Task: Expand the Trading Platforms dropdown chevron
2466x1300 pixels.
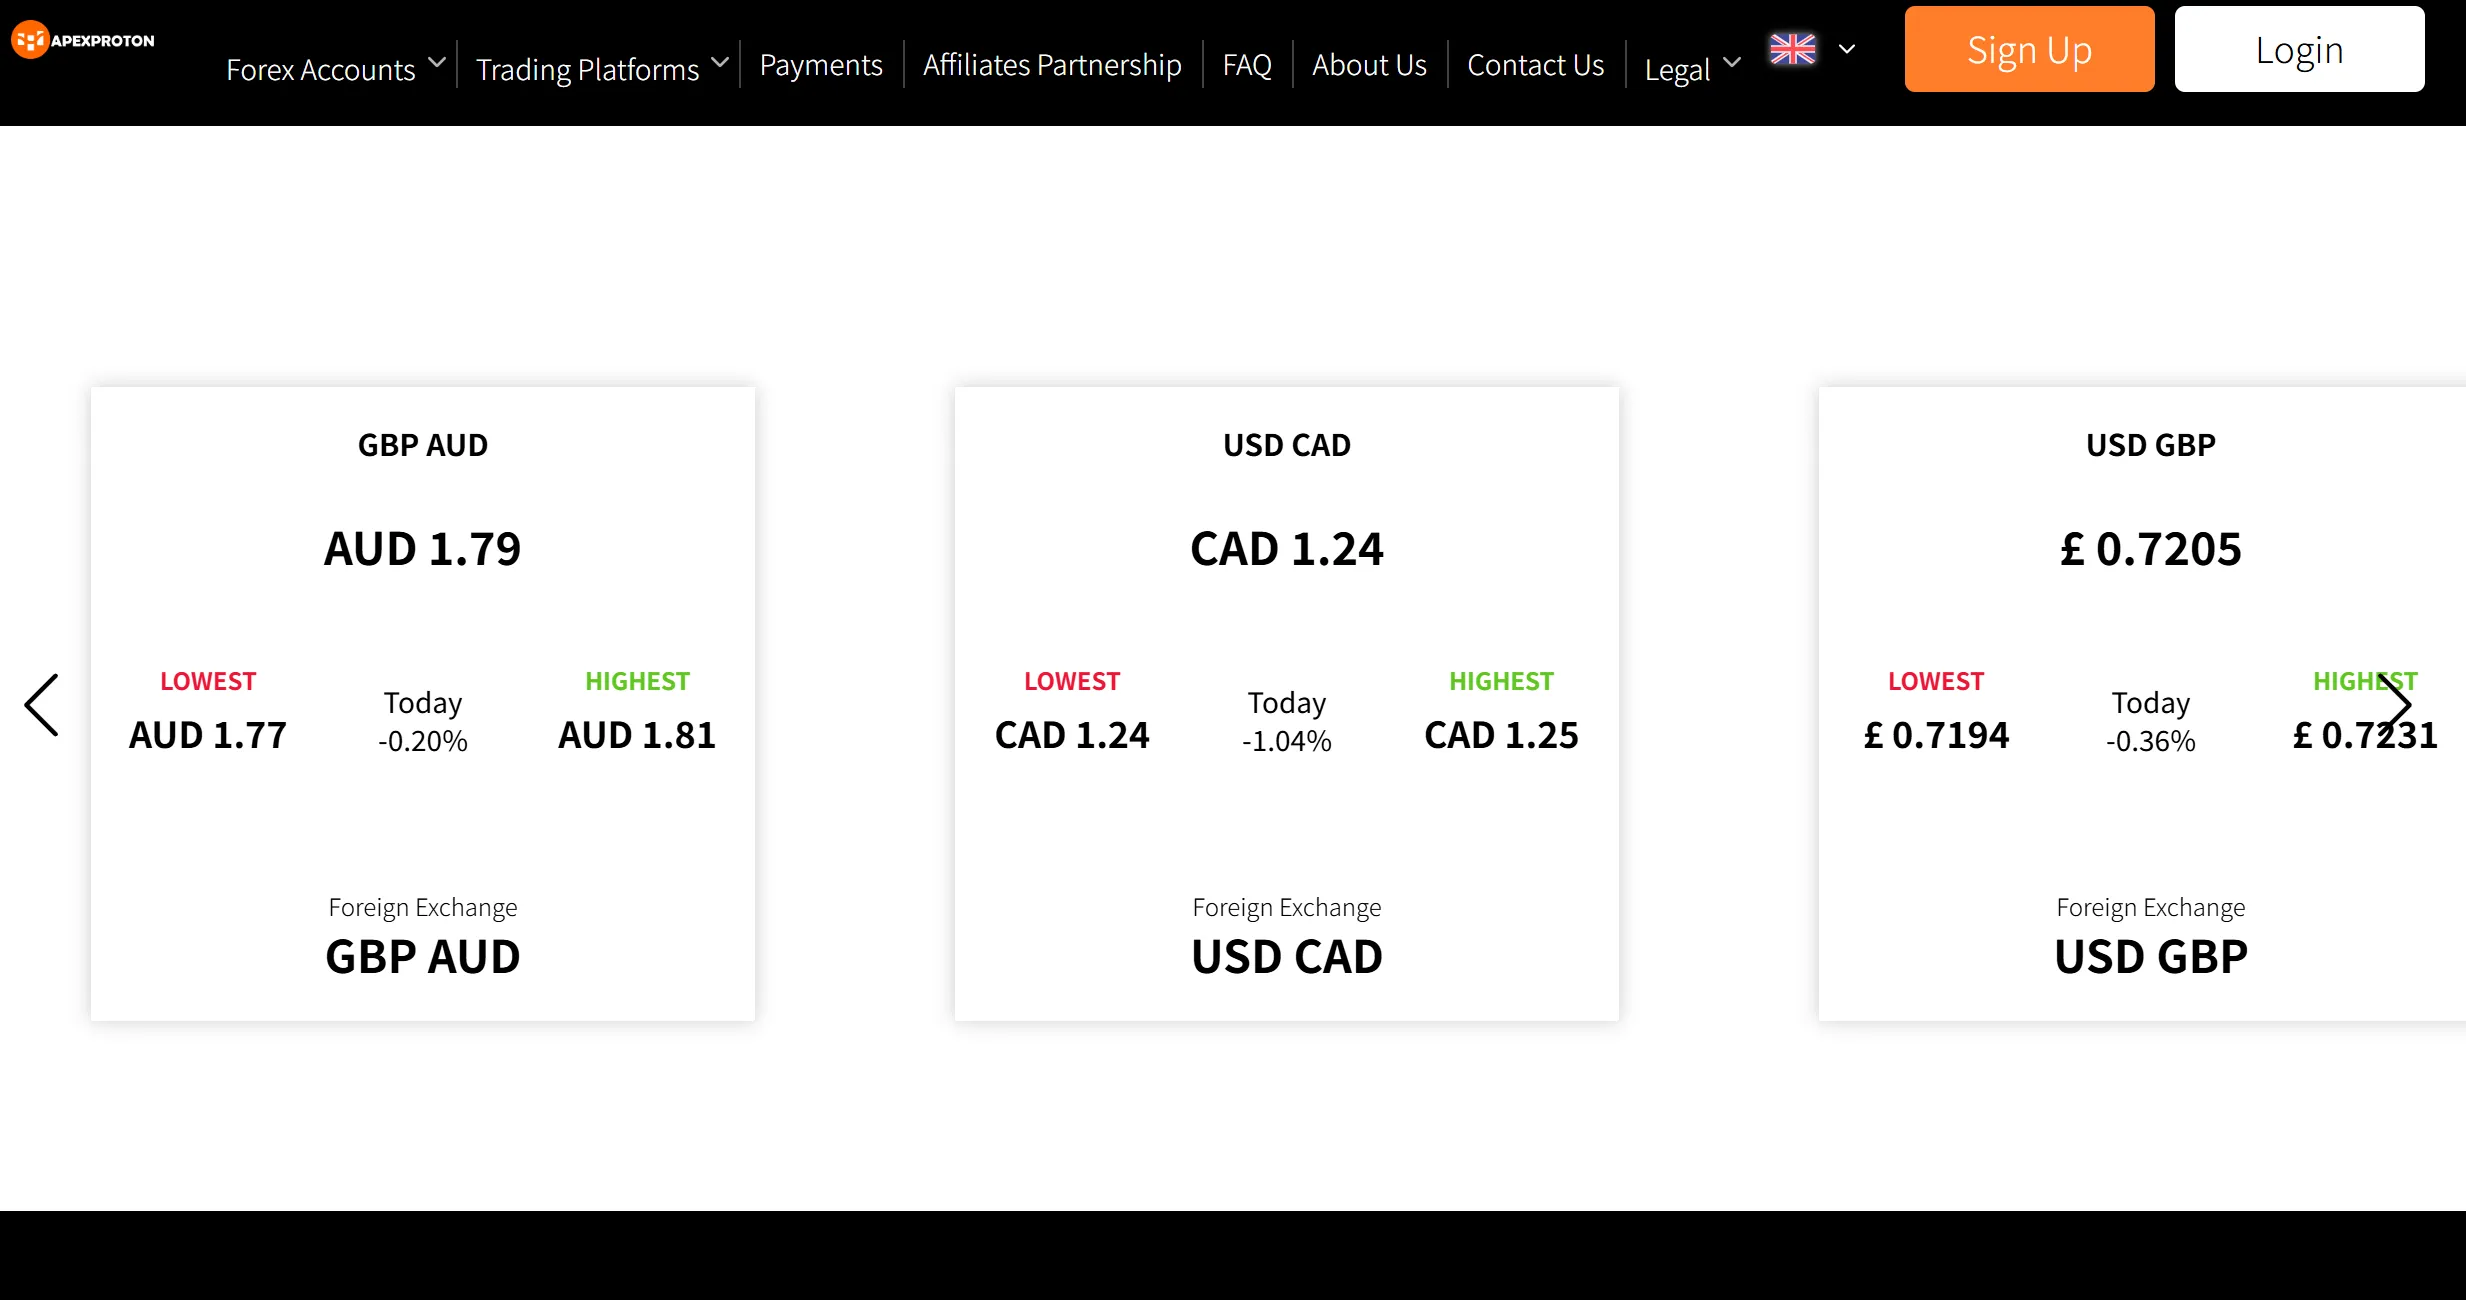Action: [x=720, y=62]
